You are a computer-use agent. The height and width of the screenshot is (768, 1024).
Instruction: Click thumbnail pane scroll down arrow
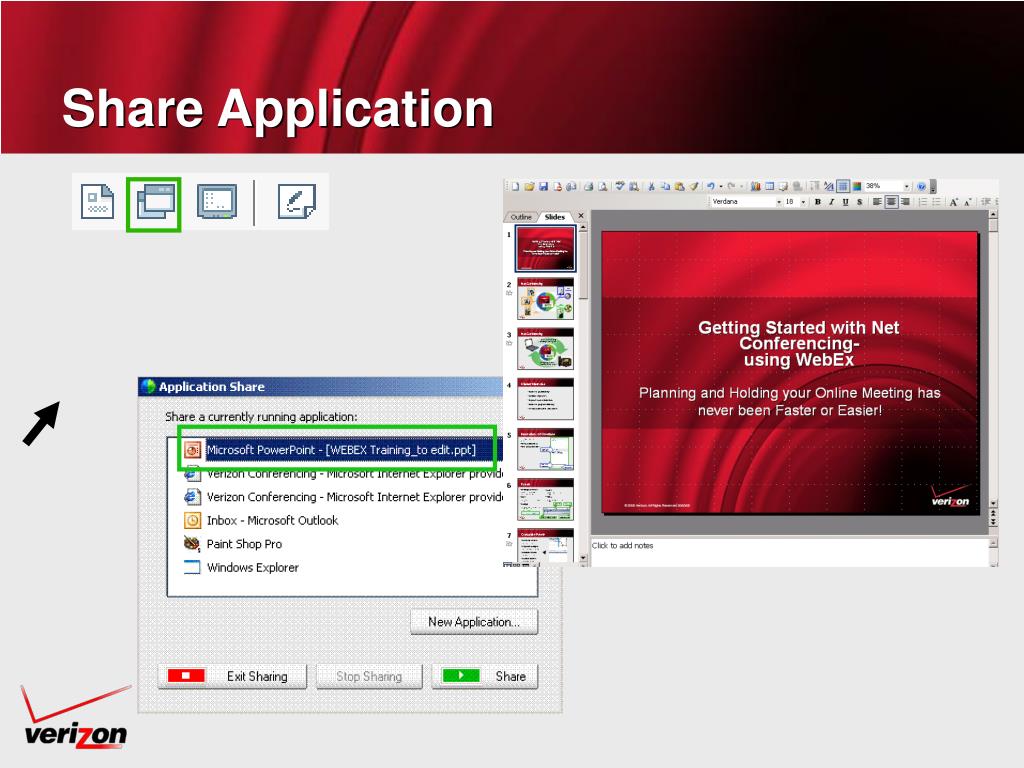point(583,558)
